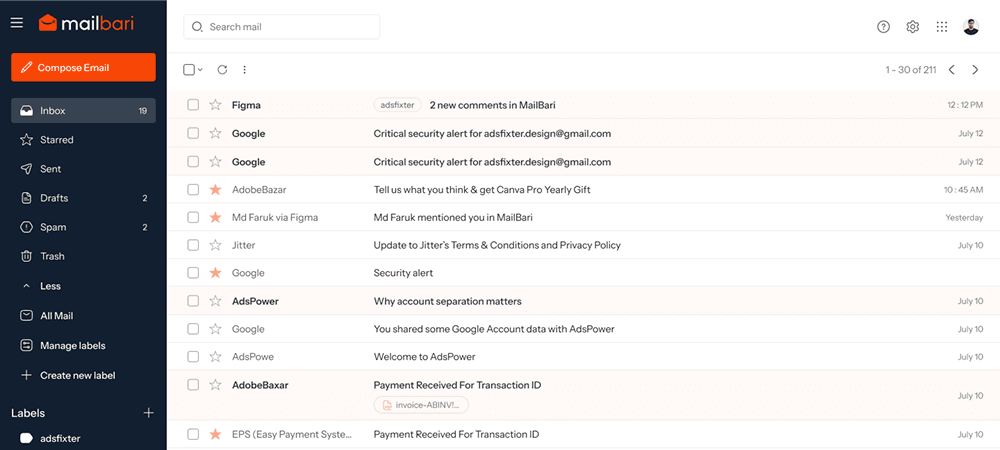
Task: Open 'Md Faruk mentioned you in MailBari'
Action: 453,217
